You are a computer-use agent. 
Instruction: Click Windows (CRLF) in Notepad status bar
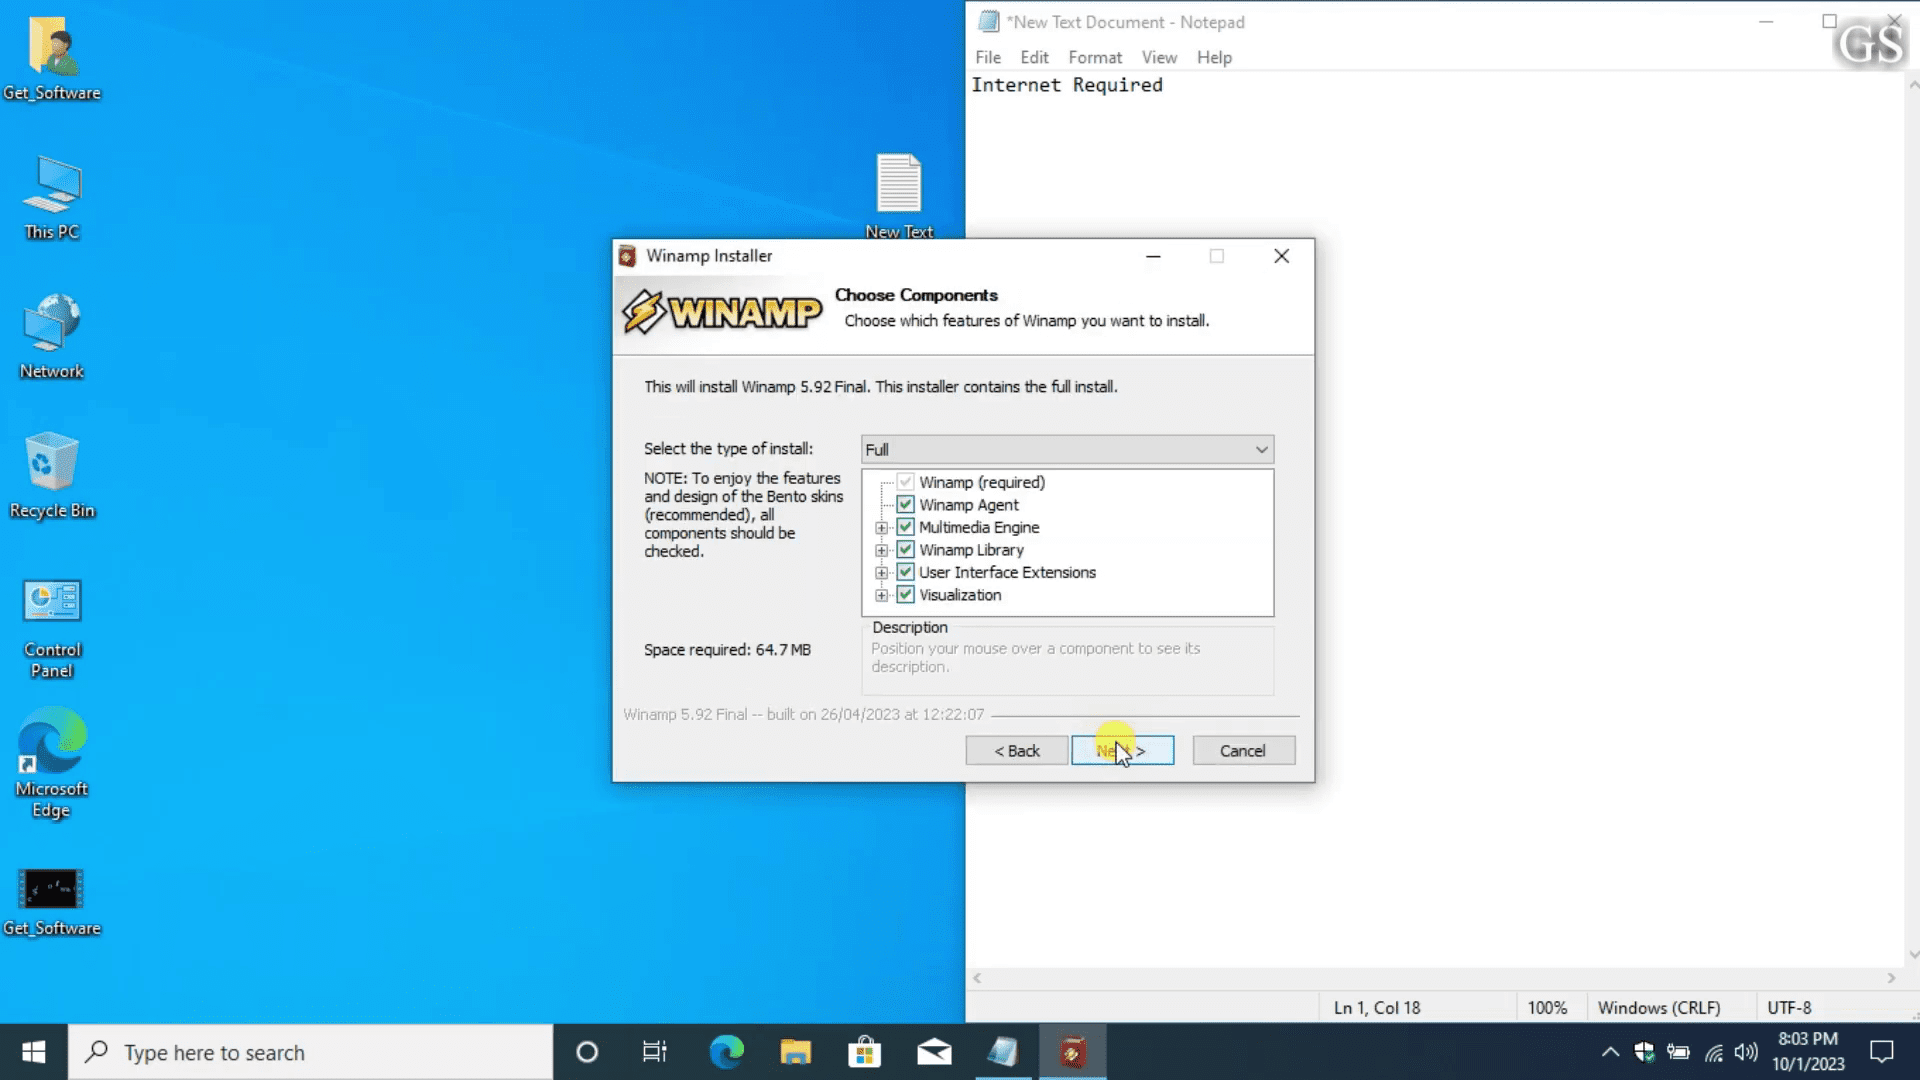pyautogui.click(x=1659, y=1008)
